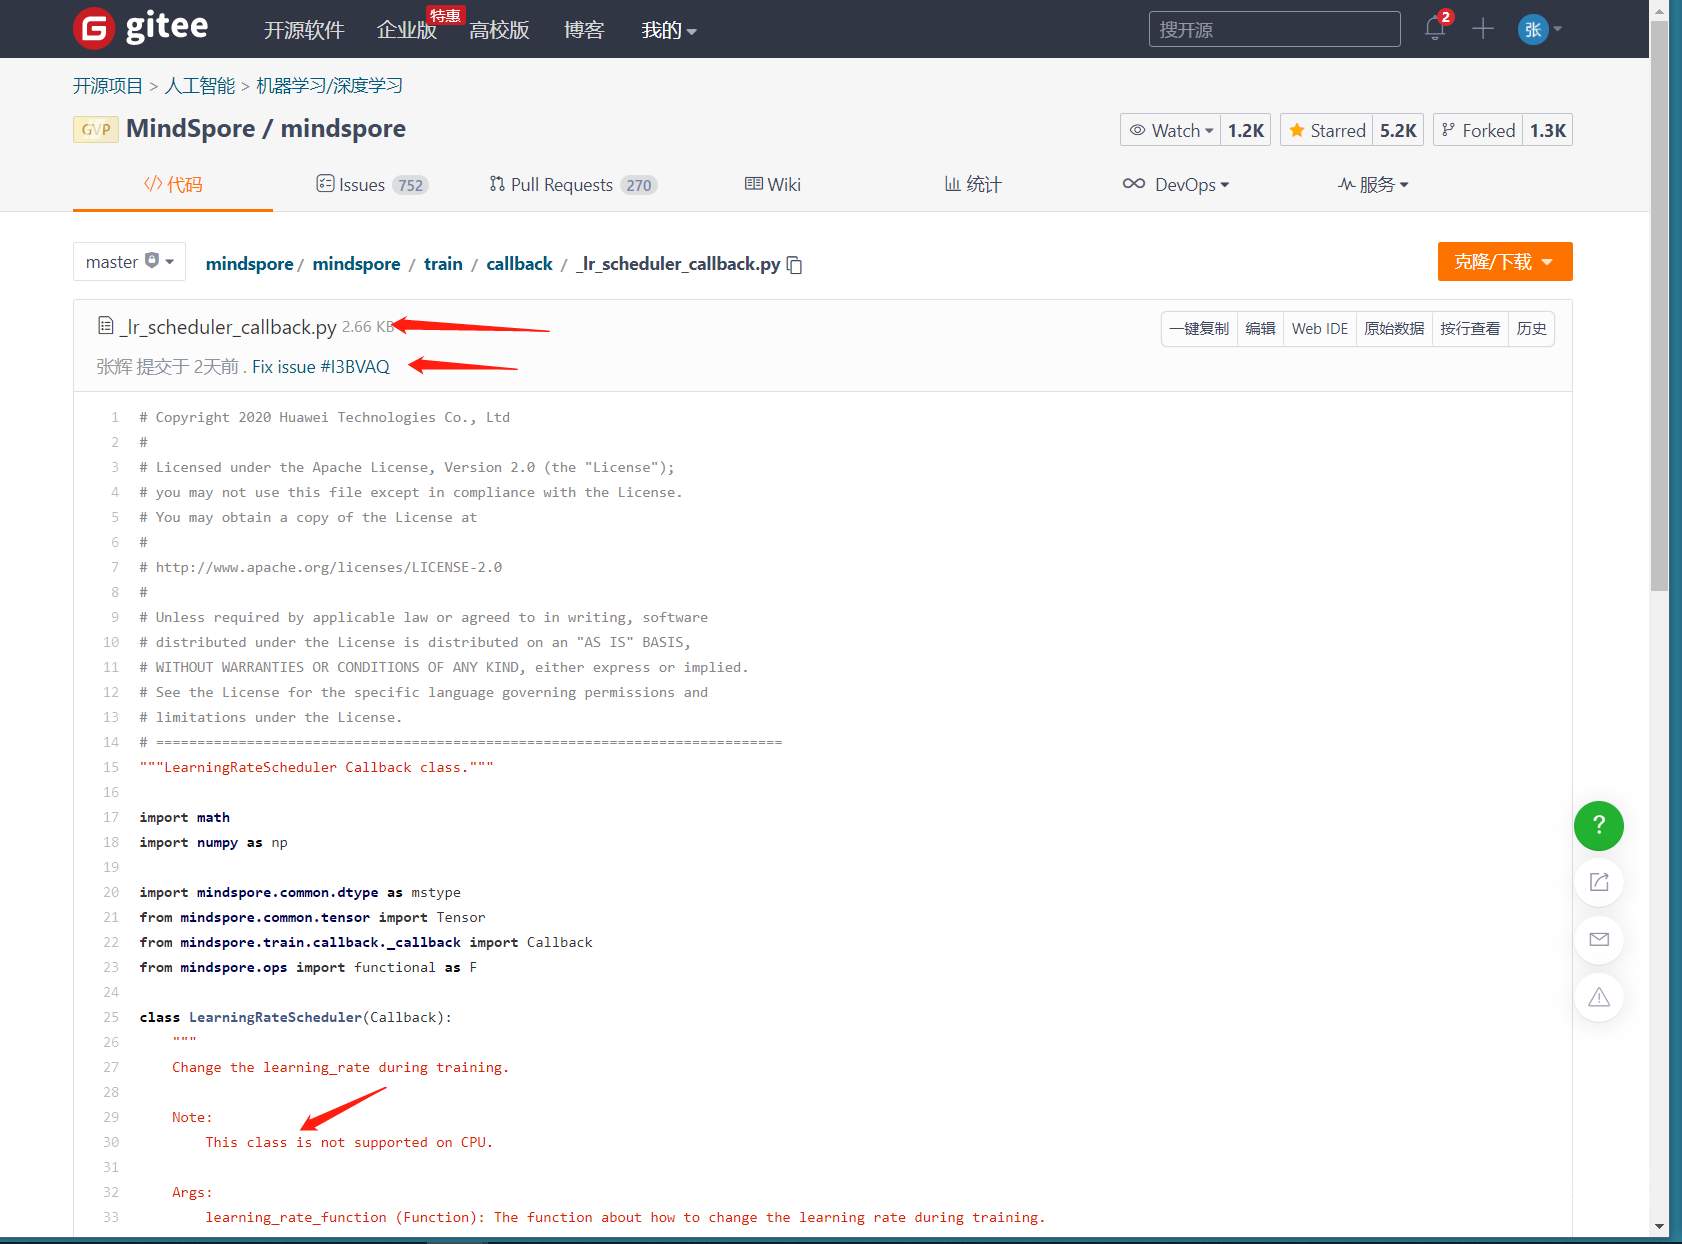This screenshot has height=1244, width=1682.
Task: Click the Forked button
Action: [x=1478, y=130]
